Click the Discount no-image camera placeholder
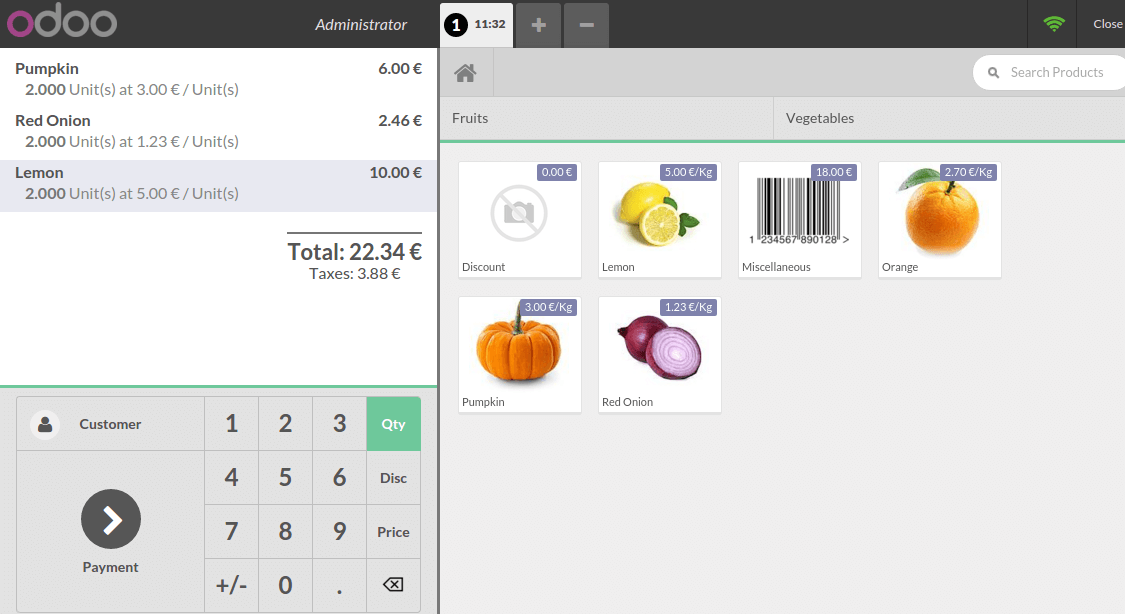The image size is (1125, 614). pos(519,213)
